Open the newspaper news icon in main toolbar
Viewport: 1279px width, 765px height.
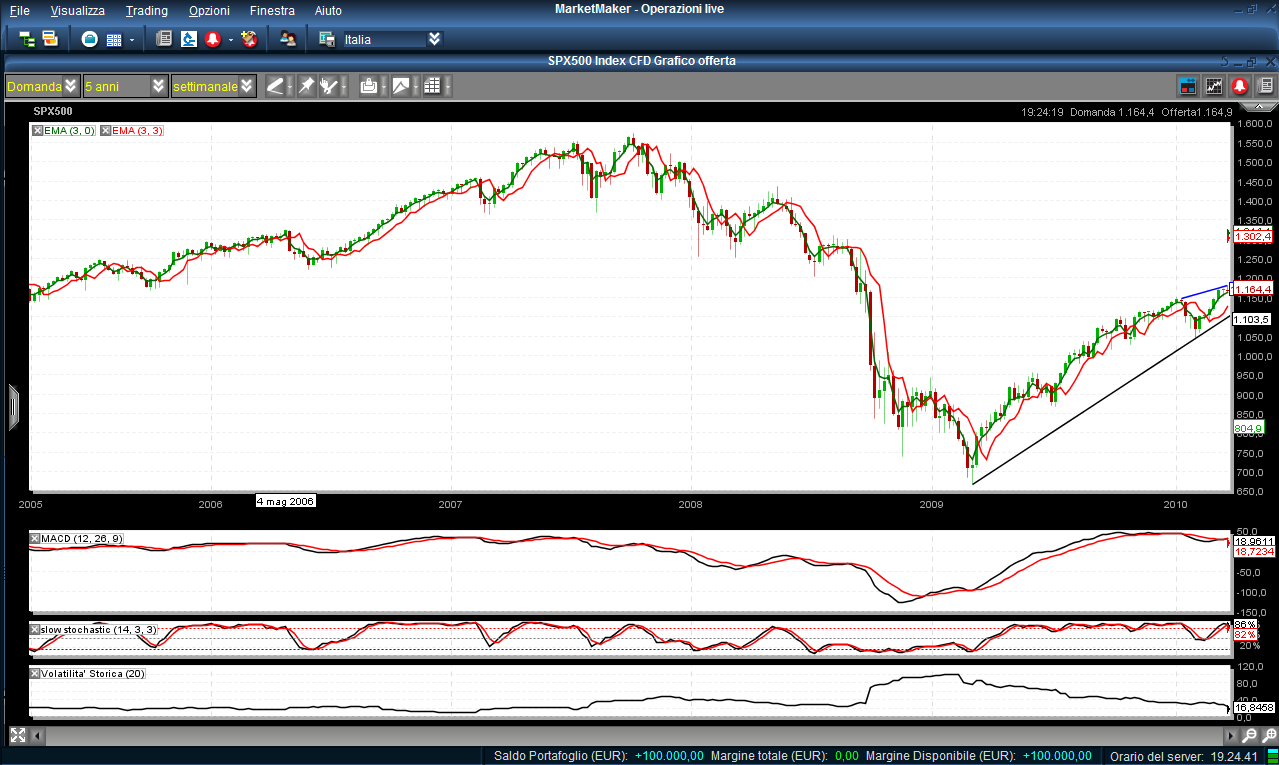[164, 39]
